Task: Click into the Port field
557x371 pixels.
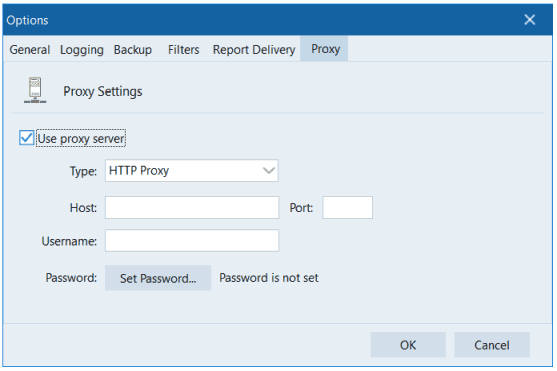Action: click(347, 208)
